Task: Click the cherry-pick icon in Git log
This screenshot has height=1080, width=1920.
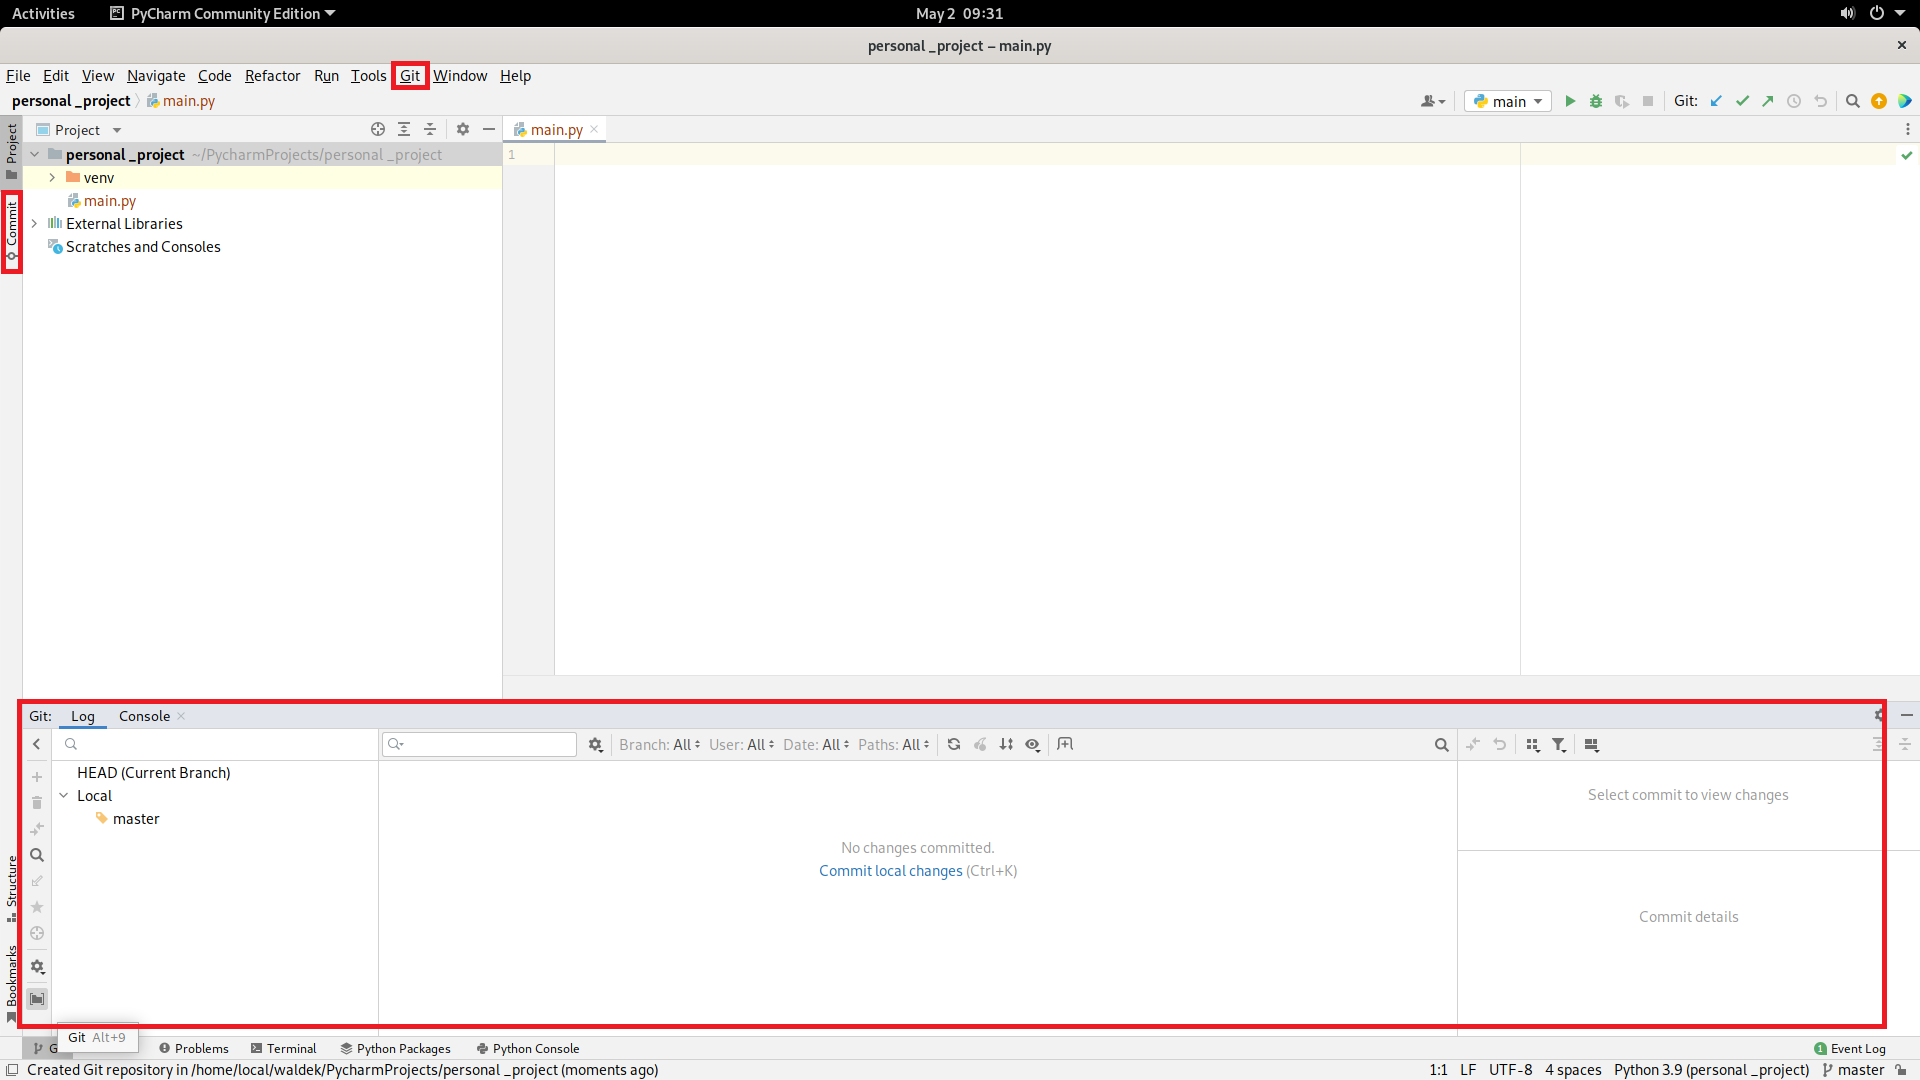Action: point(980,744)
